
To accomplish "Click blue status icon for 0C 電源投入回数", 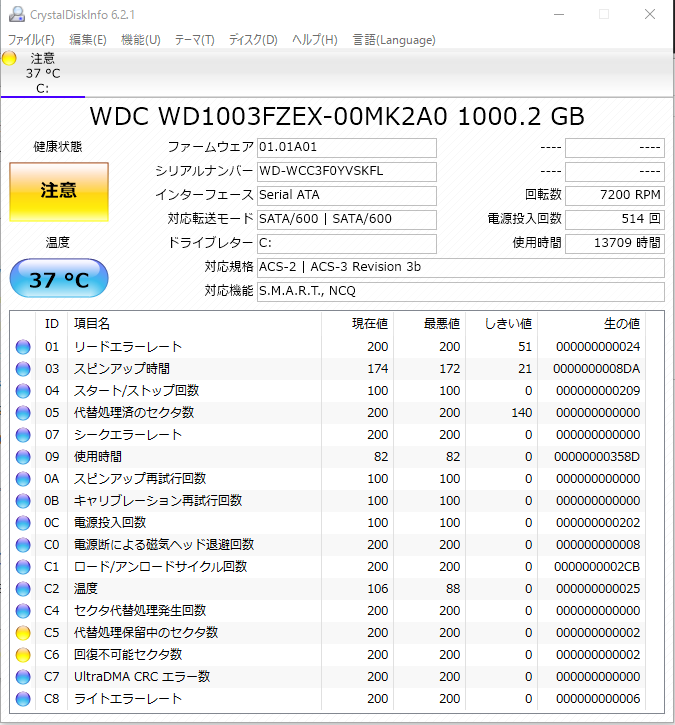I will pos(23,523).
